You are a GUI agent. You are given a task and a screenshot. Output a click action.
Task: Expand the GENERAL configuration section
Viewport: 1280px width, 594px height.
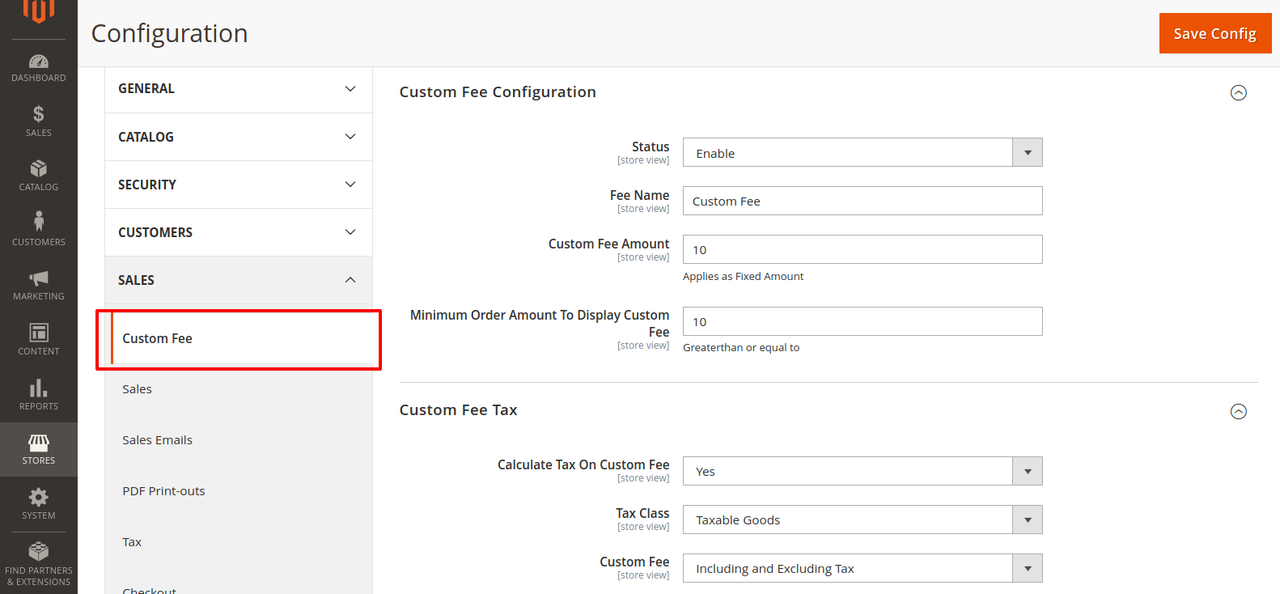[x=238, y=89]
